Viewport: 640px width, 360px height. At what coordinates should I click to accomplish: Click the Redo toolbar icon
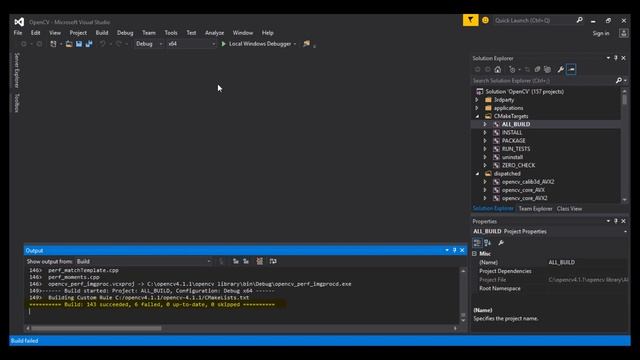coord(118,44)
